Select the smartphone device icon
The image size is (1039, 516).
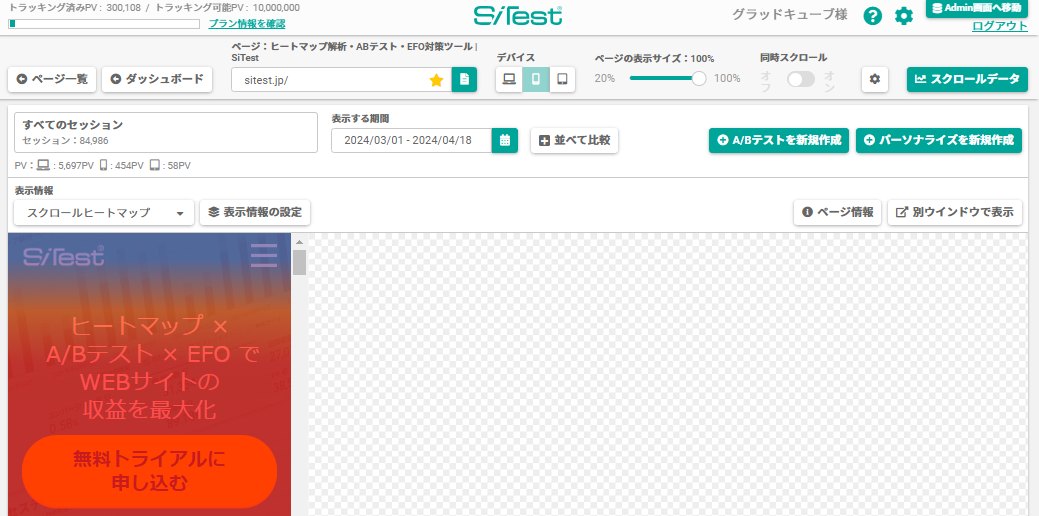[535, 79]
